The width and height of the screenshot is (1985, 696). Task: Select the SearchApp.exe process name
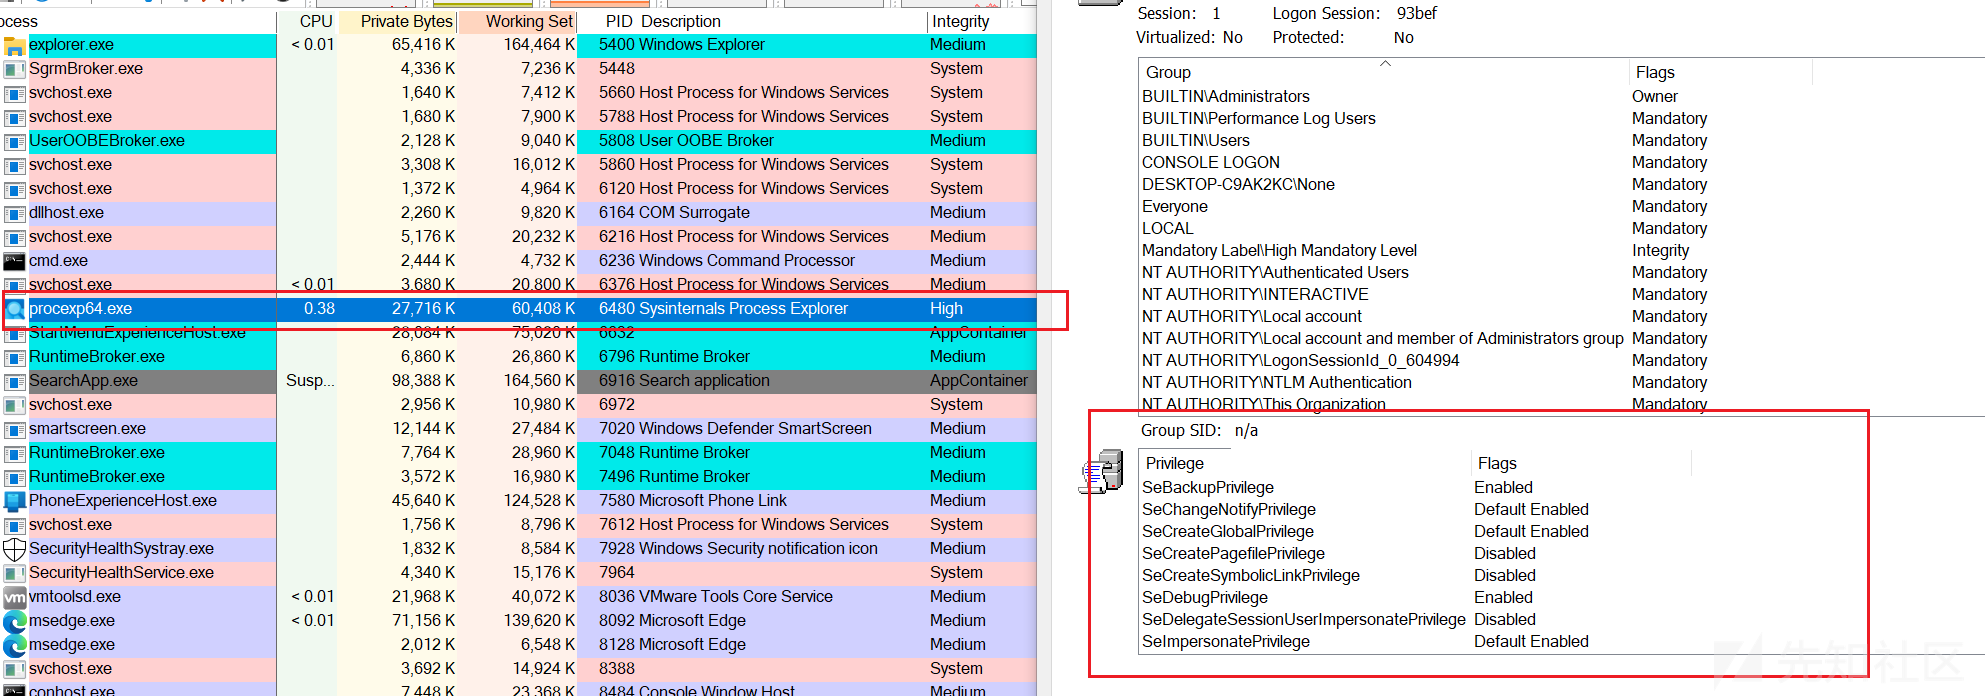pyautogui.click(x=83, y=381)
